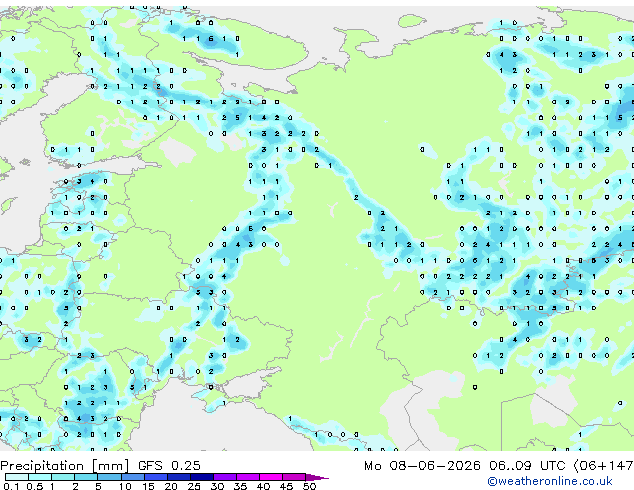Click the 0.5–1 mm legend color swatch
The width and height of the screenshot is (634, 490).
(40, 477)
